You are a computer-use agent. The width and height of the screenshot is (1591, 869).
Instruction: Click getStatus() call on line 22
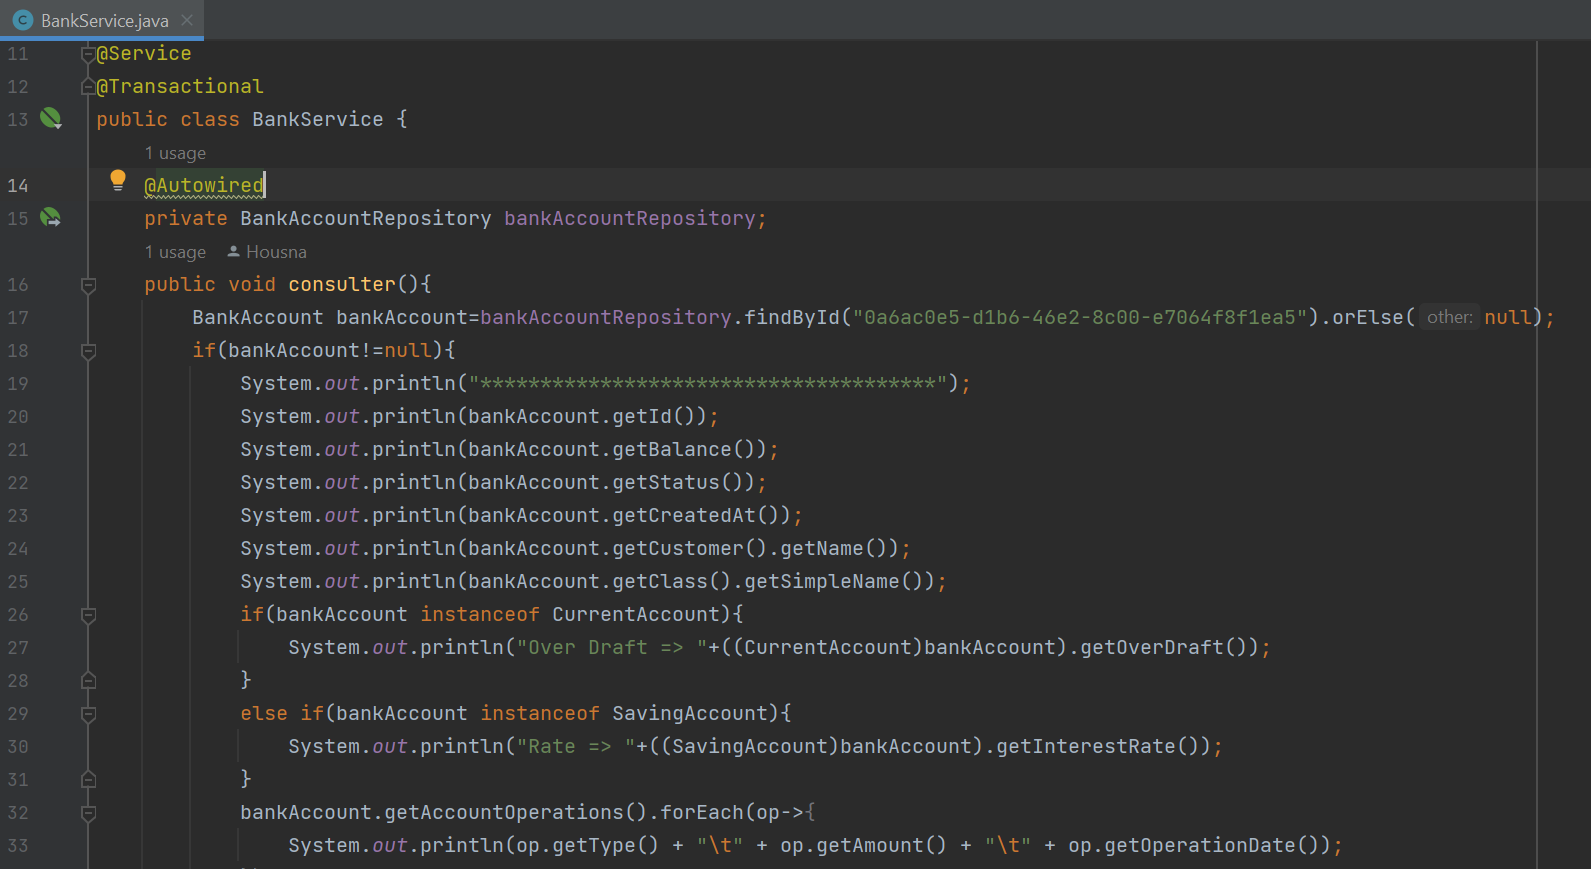pos(678,482)
